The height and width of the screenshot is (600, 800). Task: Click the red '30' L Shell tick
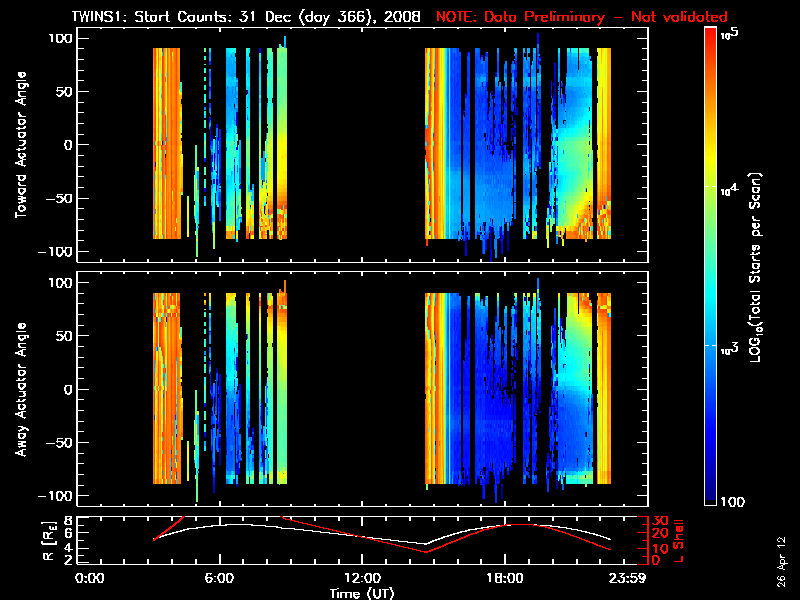tap(660, 521)
